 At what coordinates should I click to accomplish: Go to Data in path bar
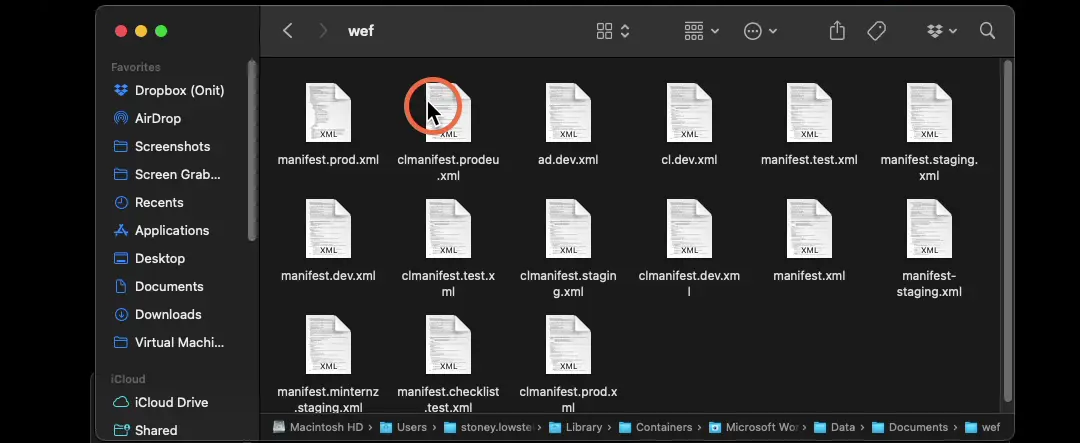[x=835, y=427]
